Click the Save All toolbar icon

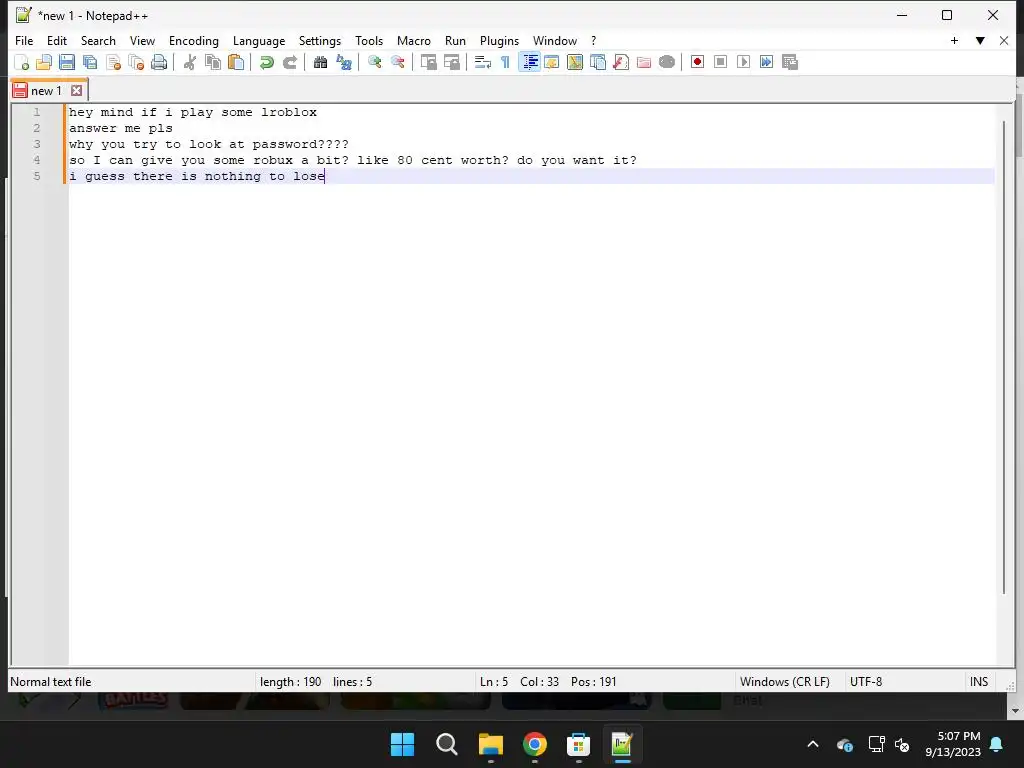90,63
